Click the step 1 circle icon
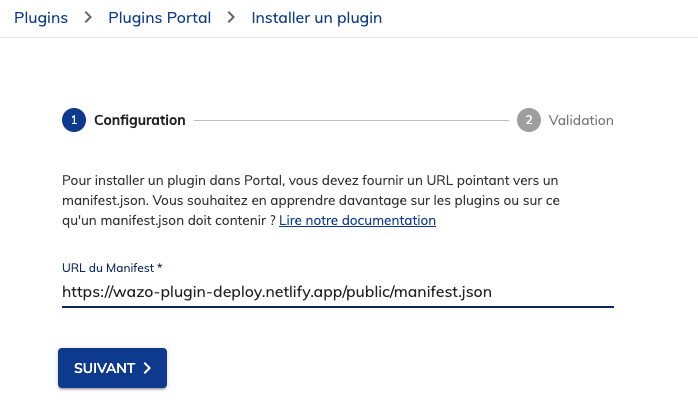The image size is (698, 417). point(74,120)
